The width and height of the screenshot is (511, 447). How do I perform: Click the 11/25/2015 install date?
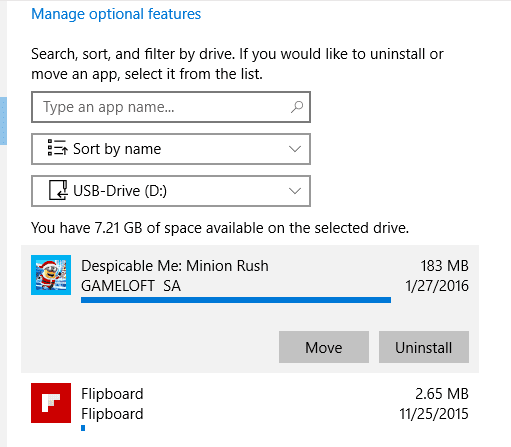(434, 414)
